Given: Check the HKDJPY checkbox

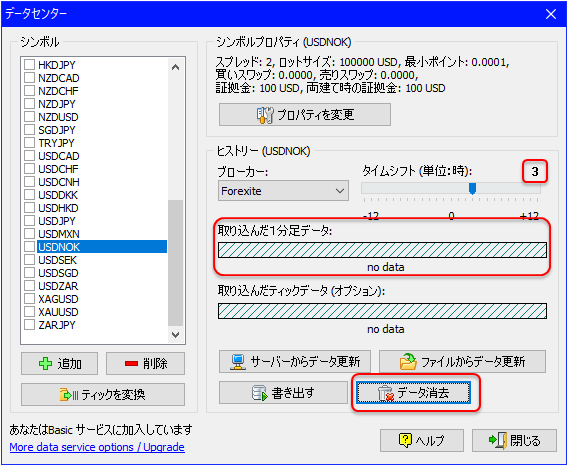Looking at the screenshot, I should pyautogui.click(x=29, y=65).
